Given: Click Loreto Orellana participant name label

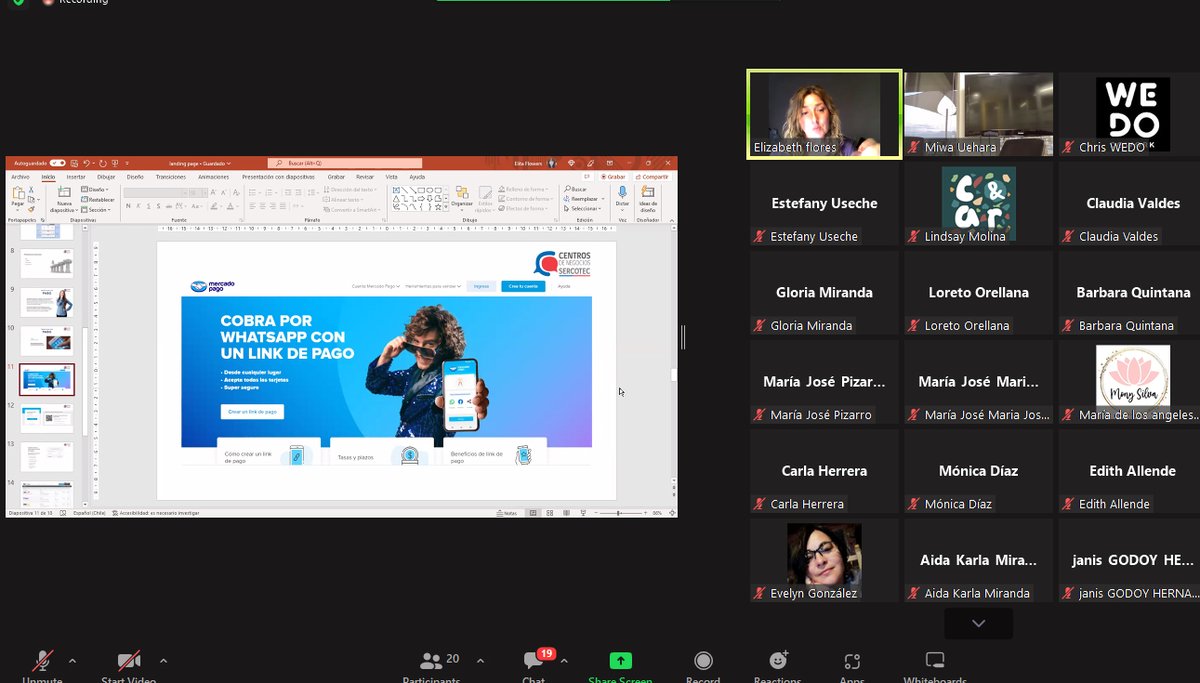Looking at the screenshot, I should [x=967, y=326].
